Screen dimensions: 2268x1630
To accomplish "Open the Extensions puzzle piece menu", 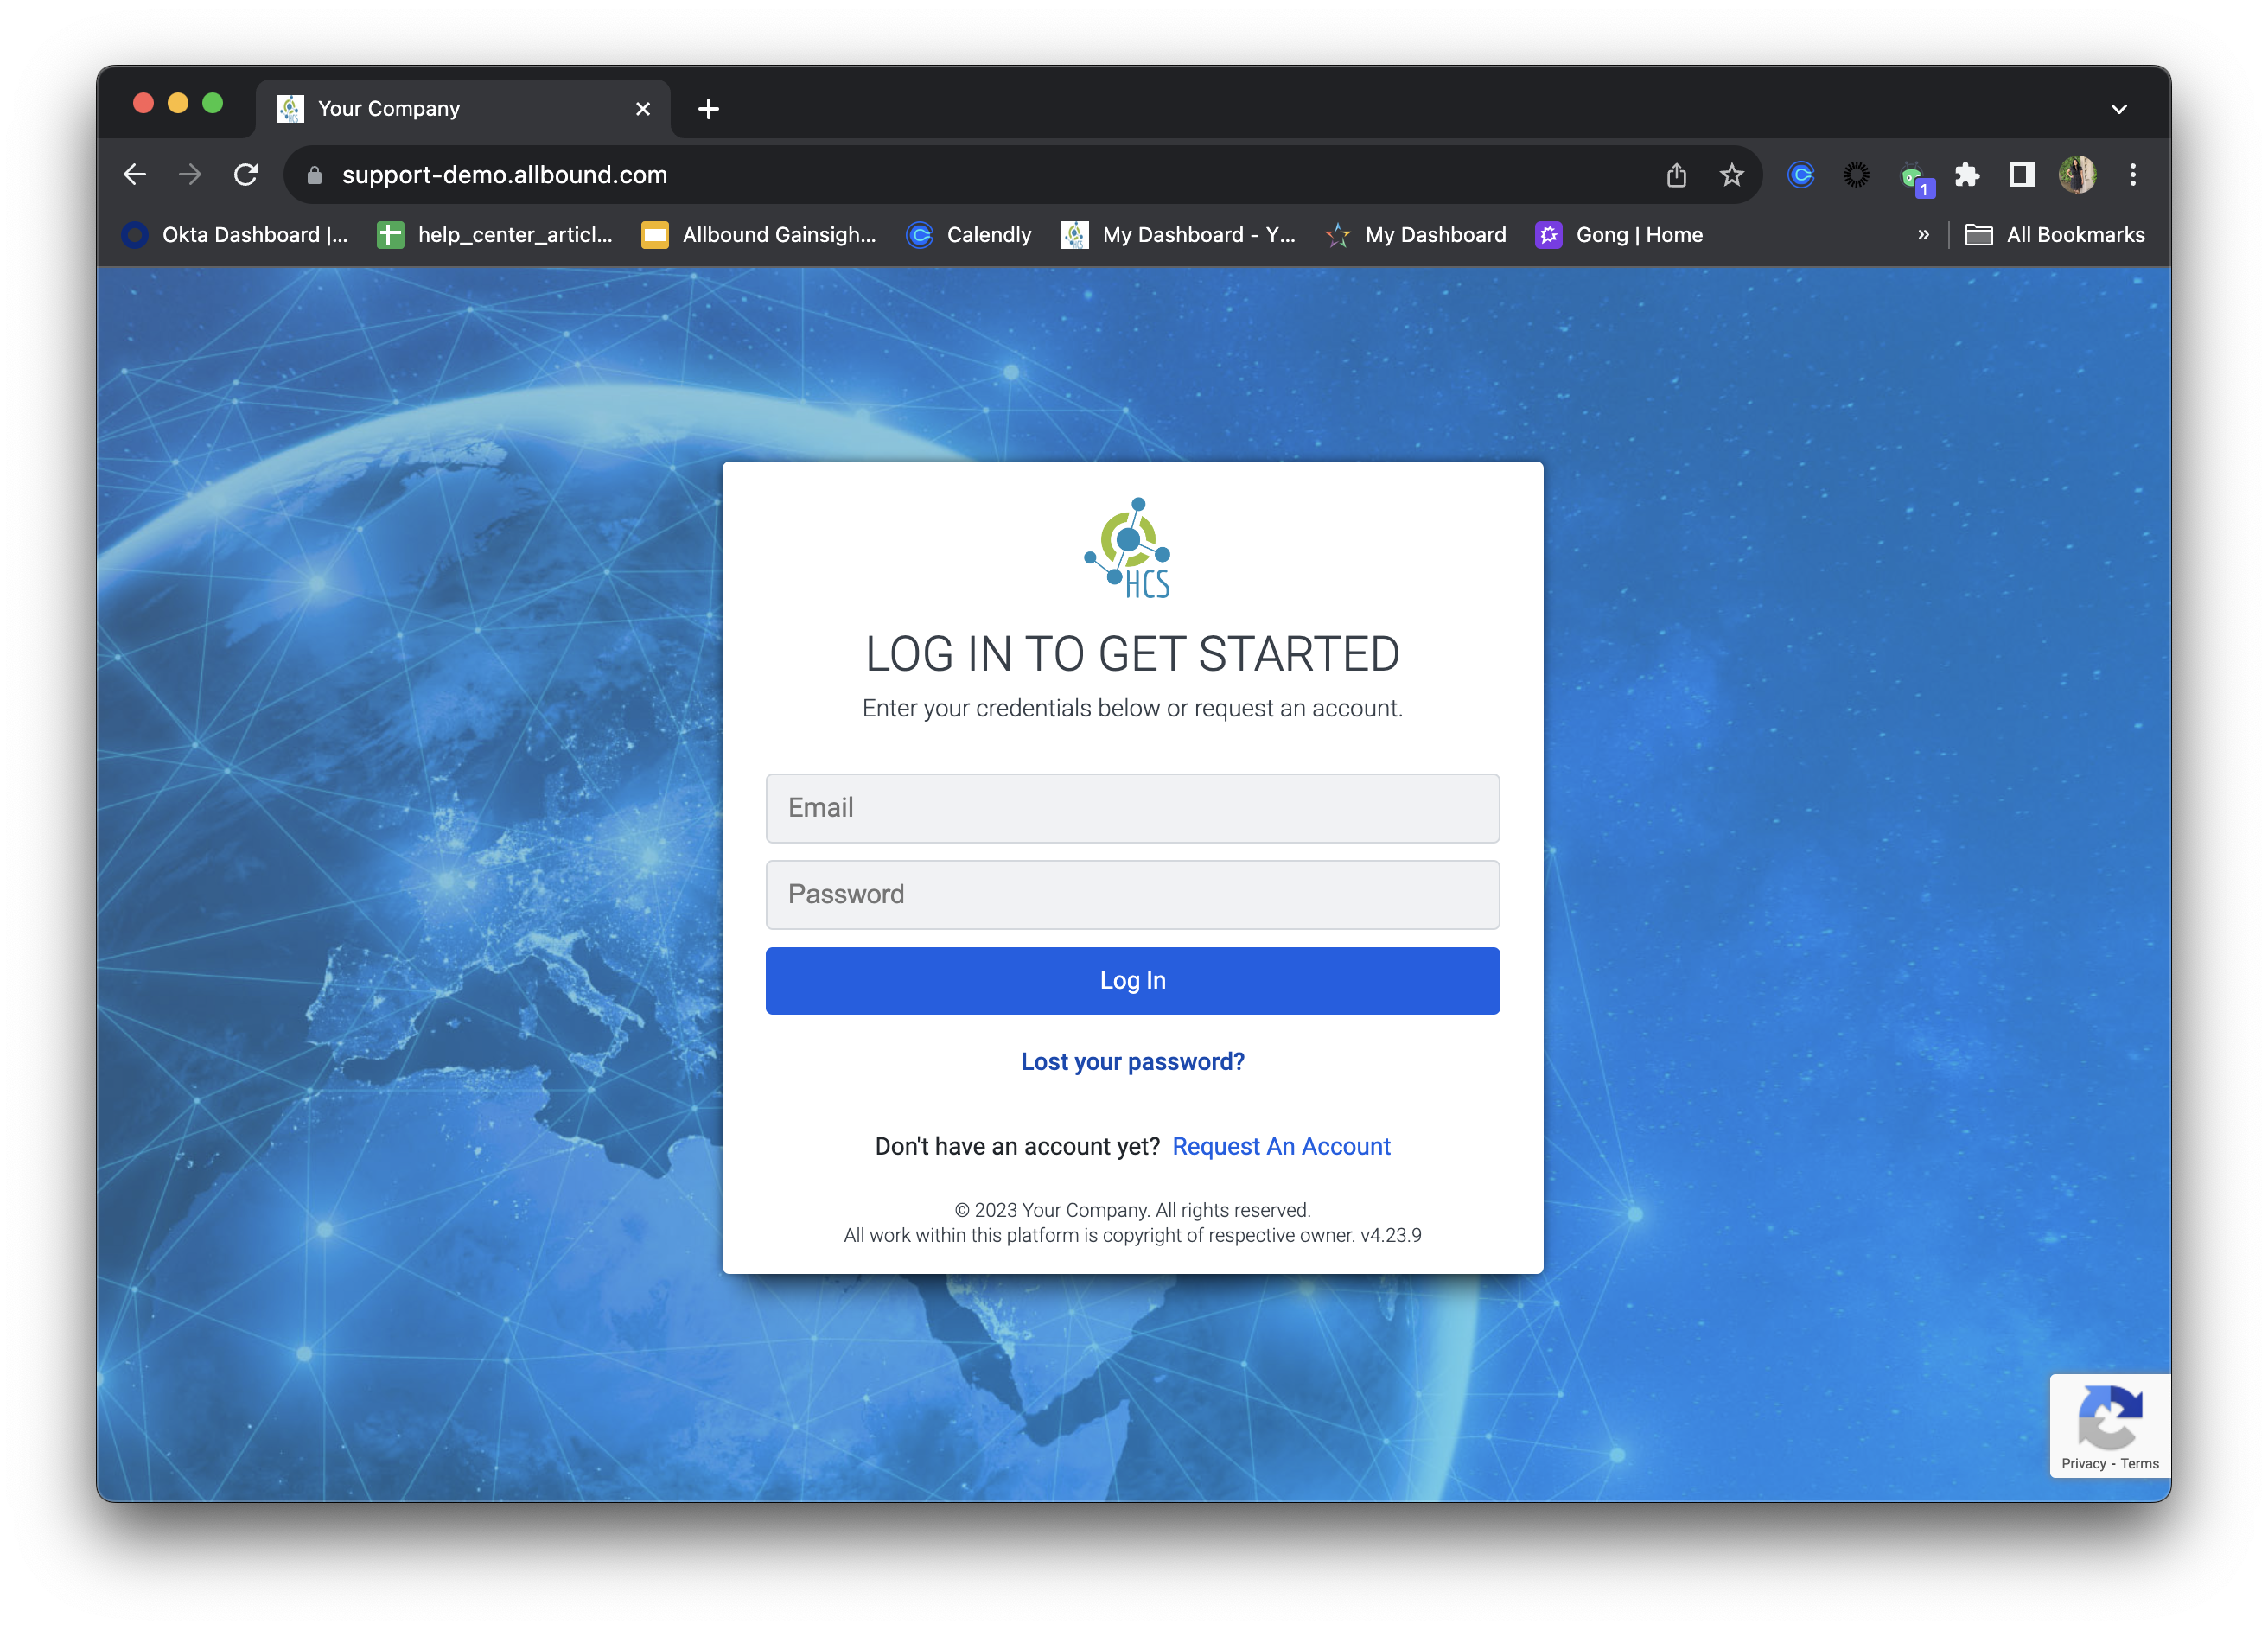I will click(x=1967, y=175).
